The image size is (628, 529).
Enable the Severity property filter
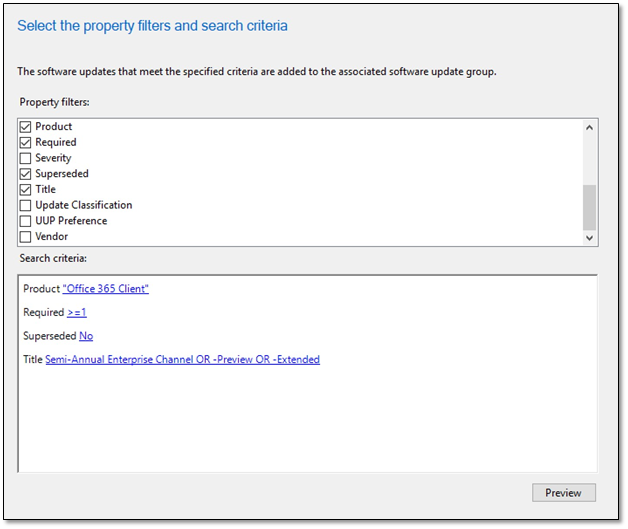click(25, 158)
